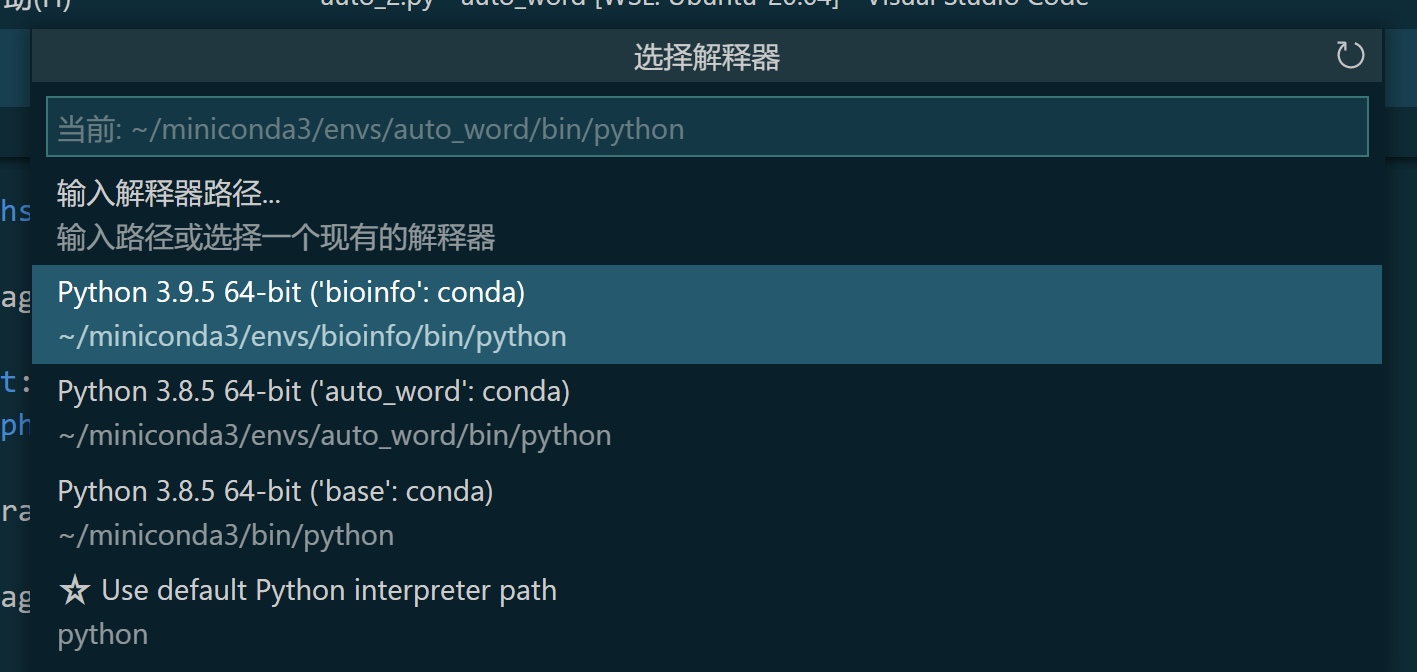Click the star icon beside default interpreter
The width and height of the screenshot is (1417, 672).
[74, 590]
